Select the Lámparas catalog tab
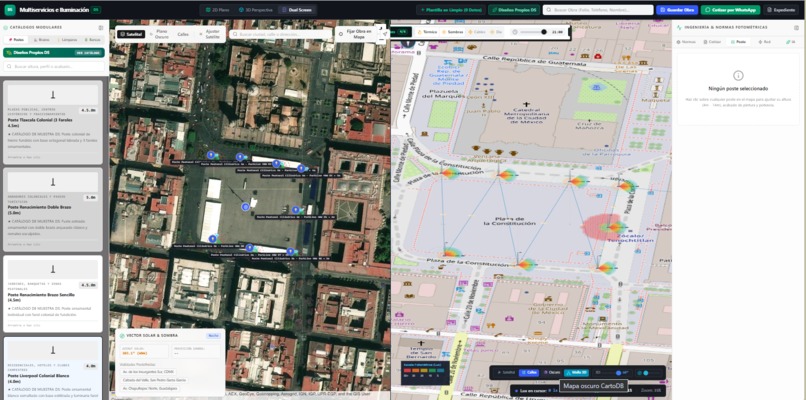This screenshot has width=806, height=400. click(67, 40)
